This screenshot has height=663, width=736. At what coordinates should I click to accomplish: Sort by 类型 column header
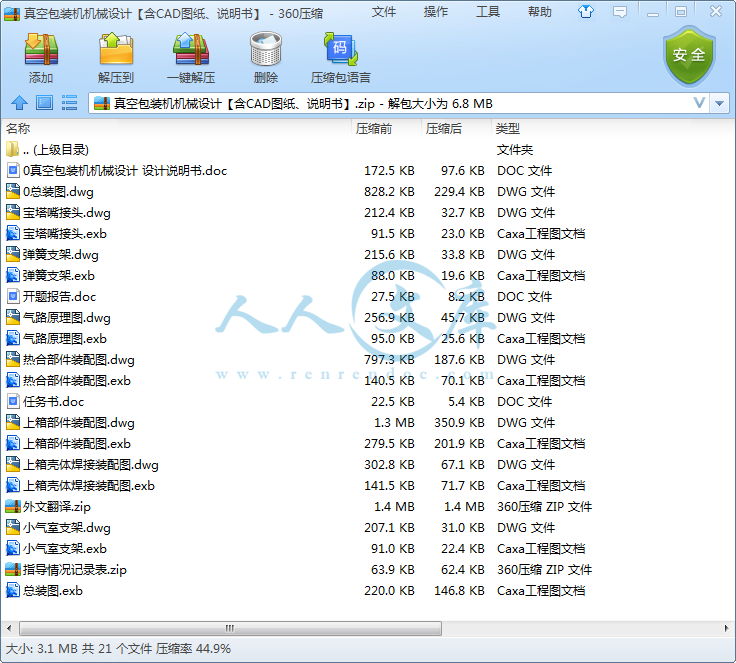(508, 128)
